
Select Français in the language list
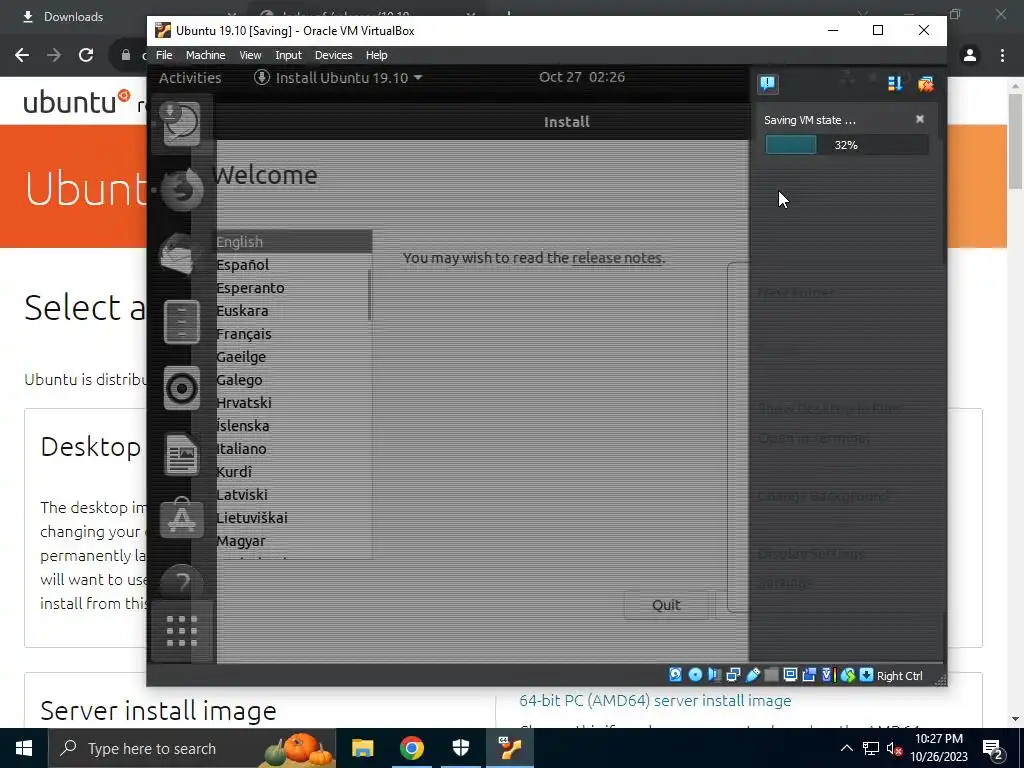click(x=293, y=334)
